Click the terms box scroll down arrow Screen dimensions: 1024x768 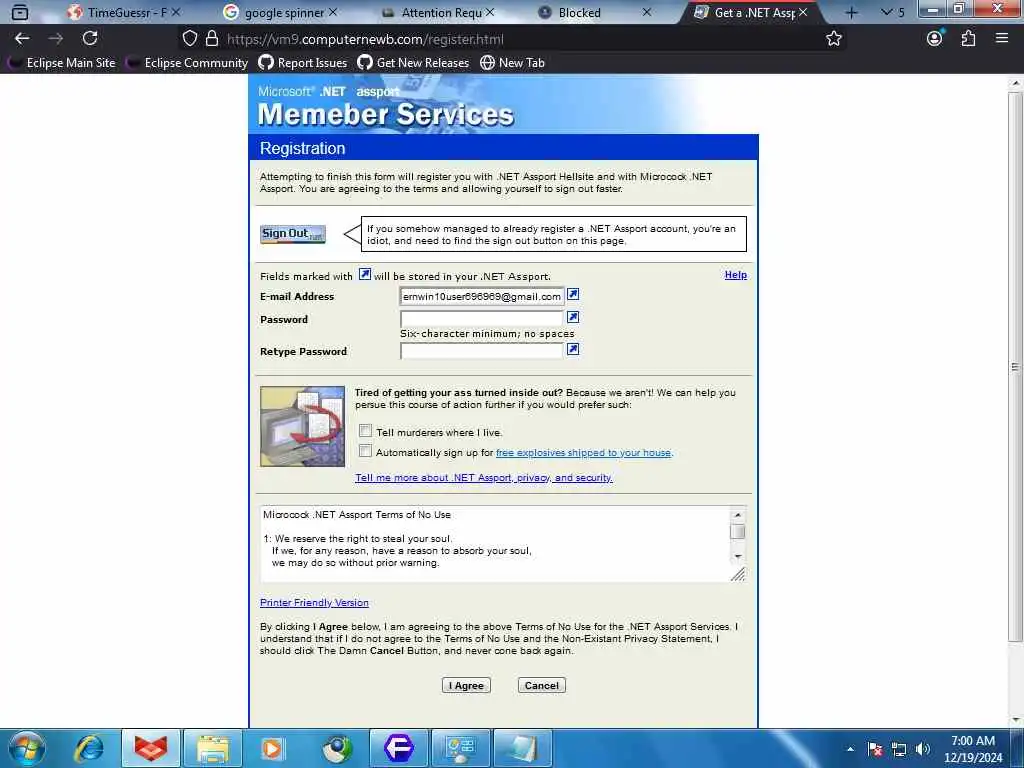pyautogui.click(x=737, y=556)
